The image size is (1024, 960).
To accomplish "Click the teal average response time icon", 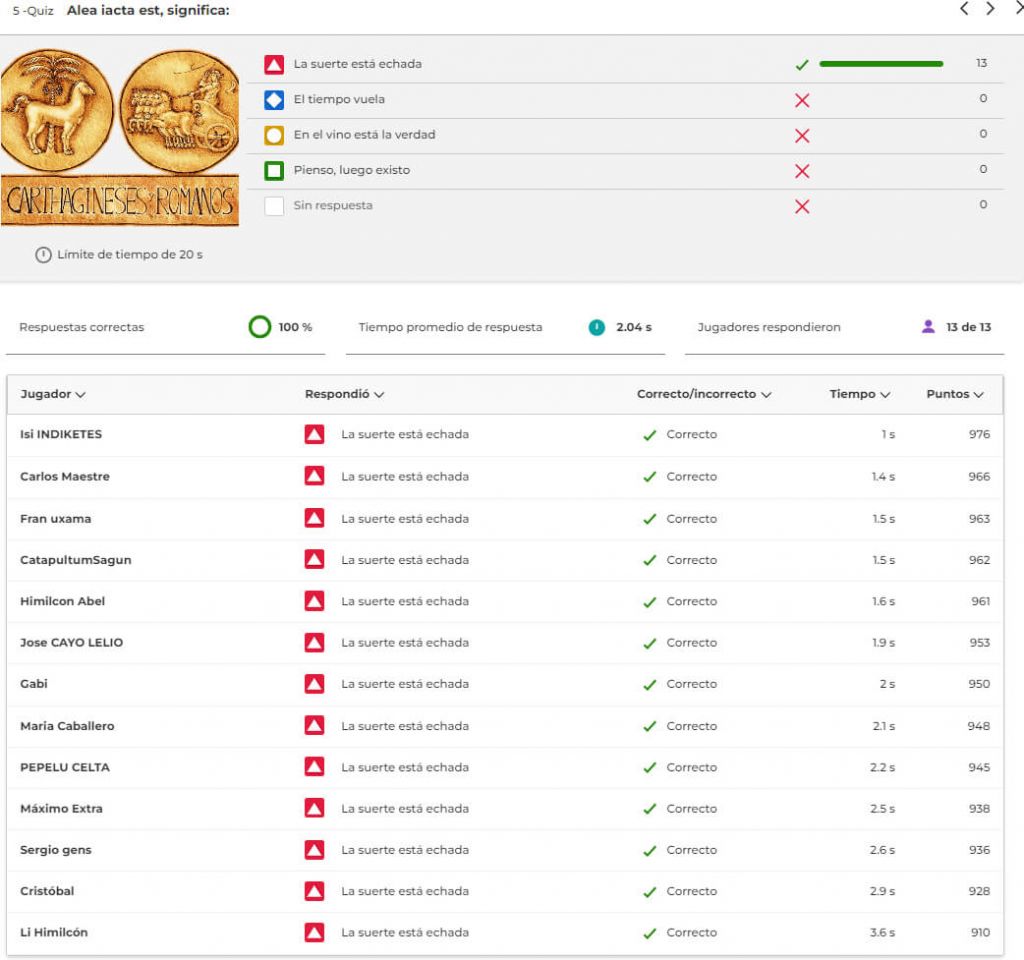I will click(x=597, y=327).
